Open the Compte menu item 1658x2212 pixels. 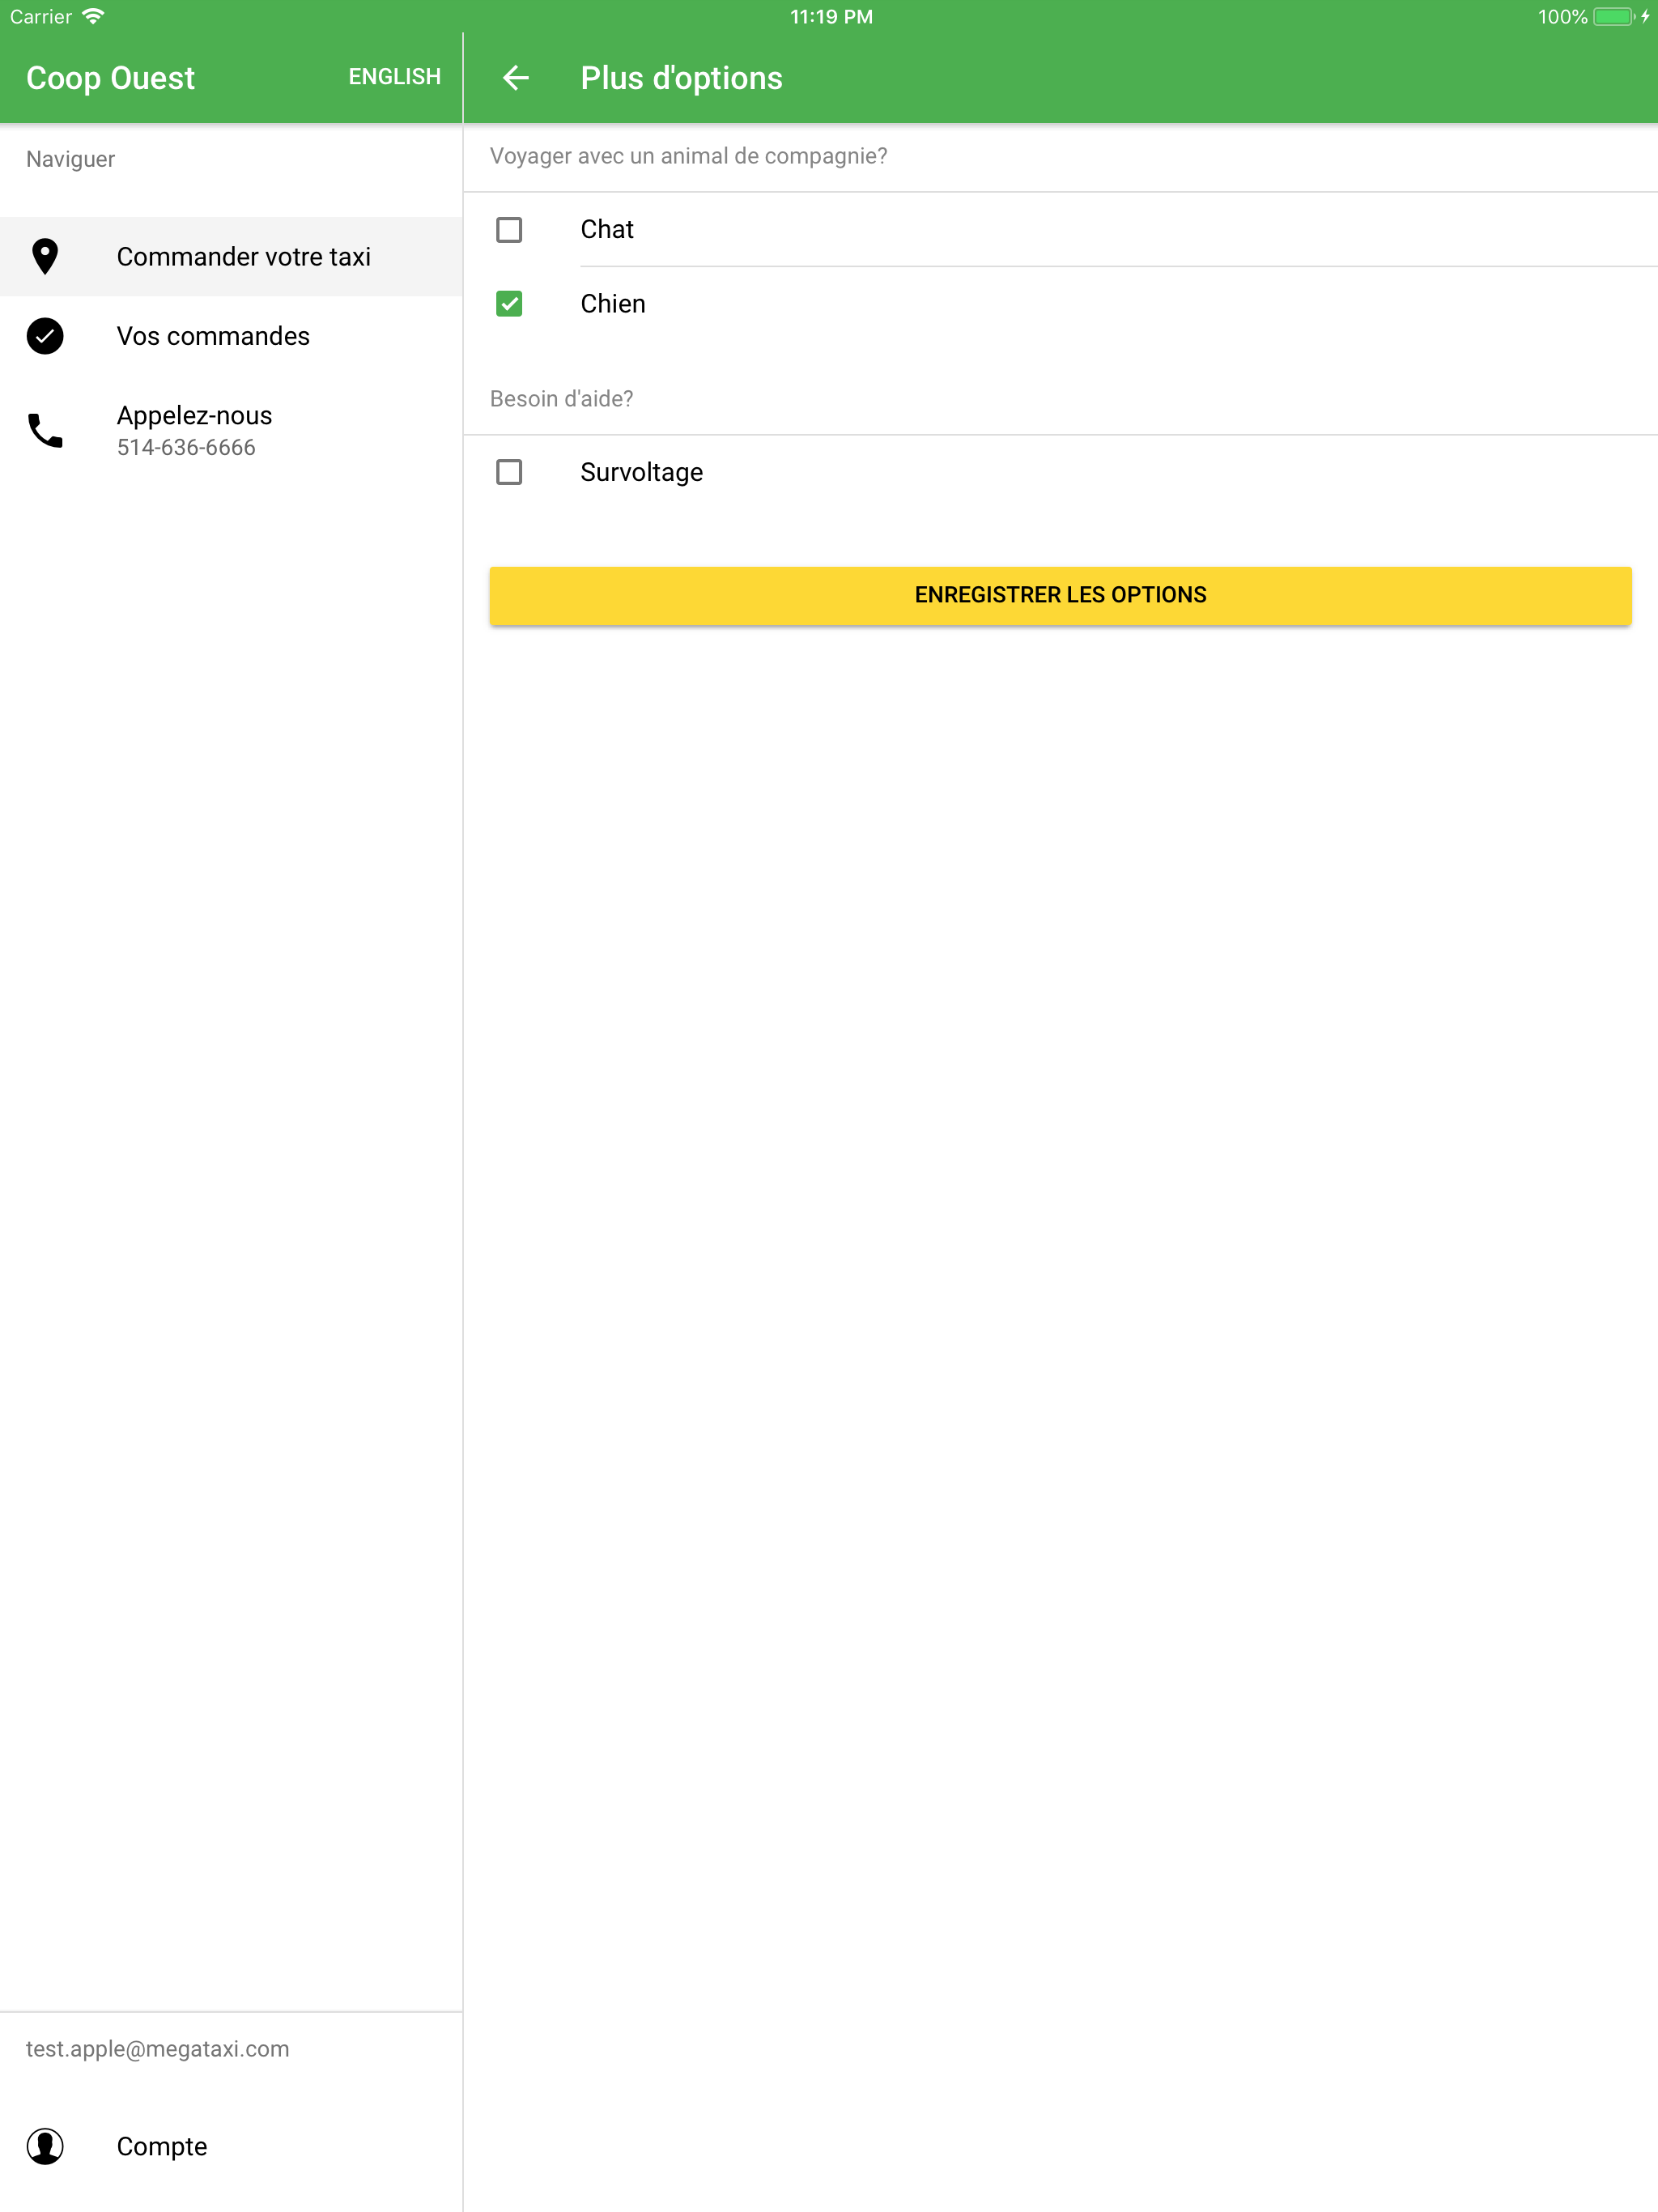[231, 2146]
